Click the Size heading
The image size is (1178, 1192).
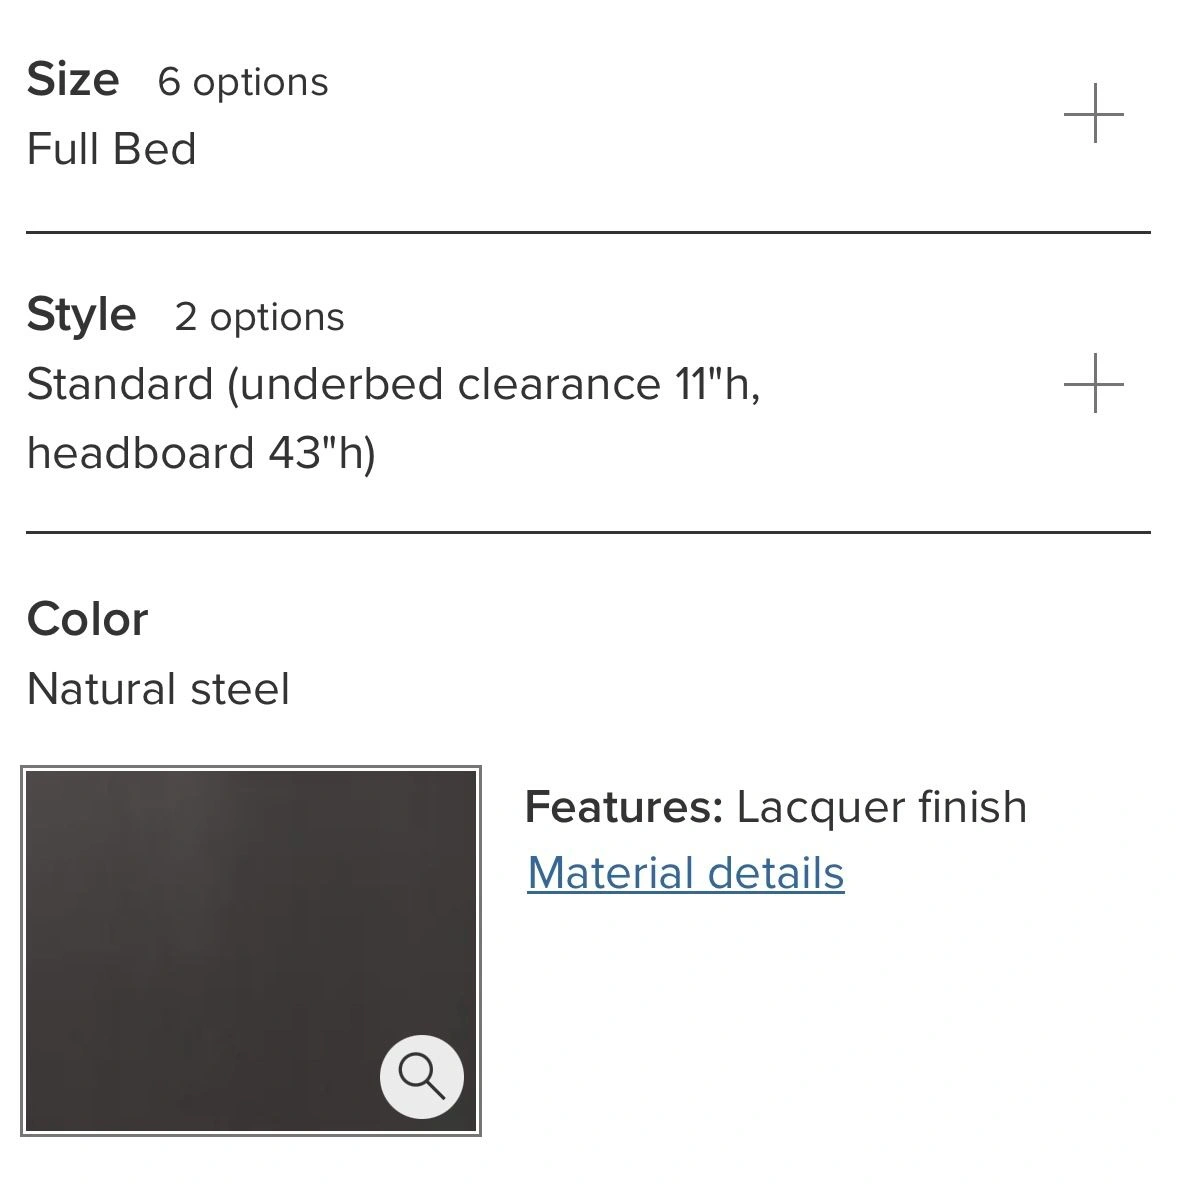pos(73,79)
